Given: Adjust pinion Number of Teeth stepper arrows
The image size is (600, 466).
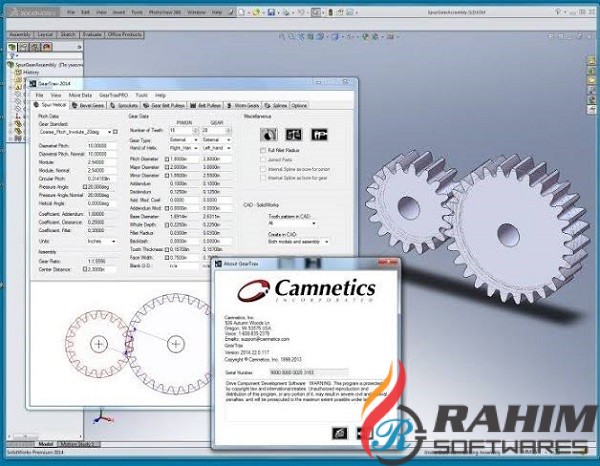Looking at the screenshot, I should (x=196, y=130).
